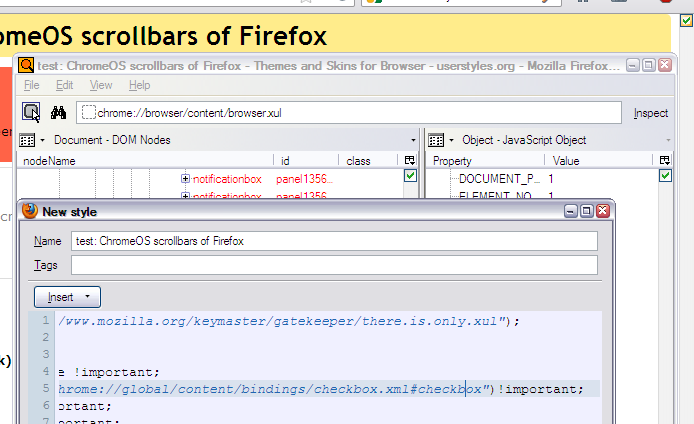Click into the style Name text field
The image size is (694, 424).
coord(334,241)
